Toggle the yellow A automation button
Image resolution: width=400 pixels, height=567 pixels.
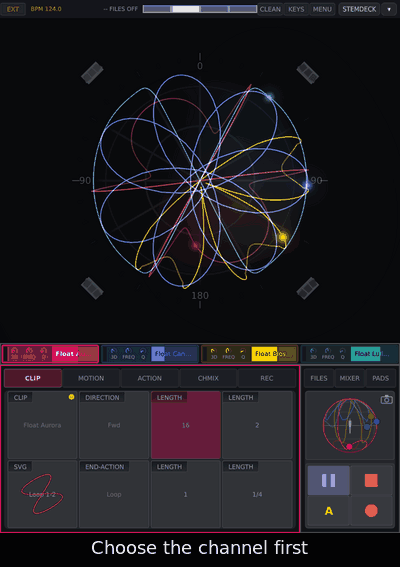point(328,511)
